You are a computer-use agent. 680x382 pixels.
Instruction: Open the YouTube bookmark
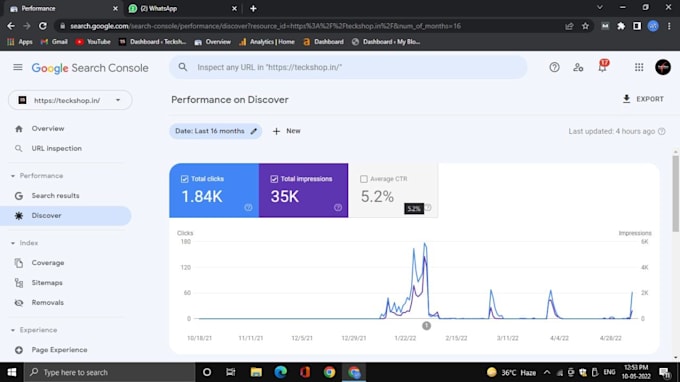[x=93, y=42]
